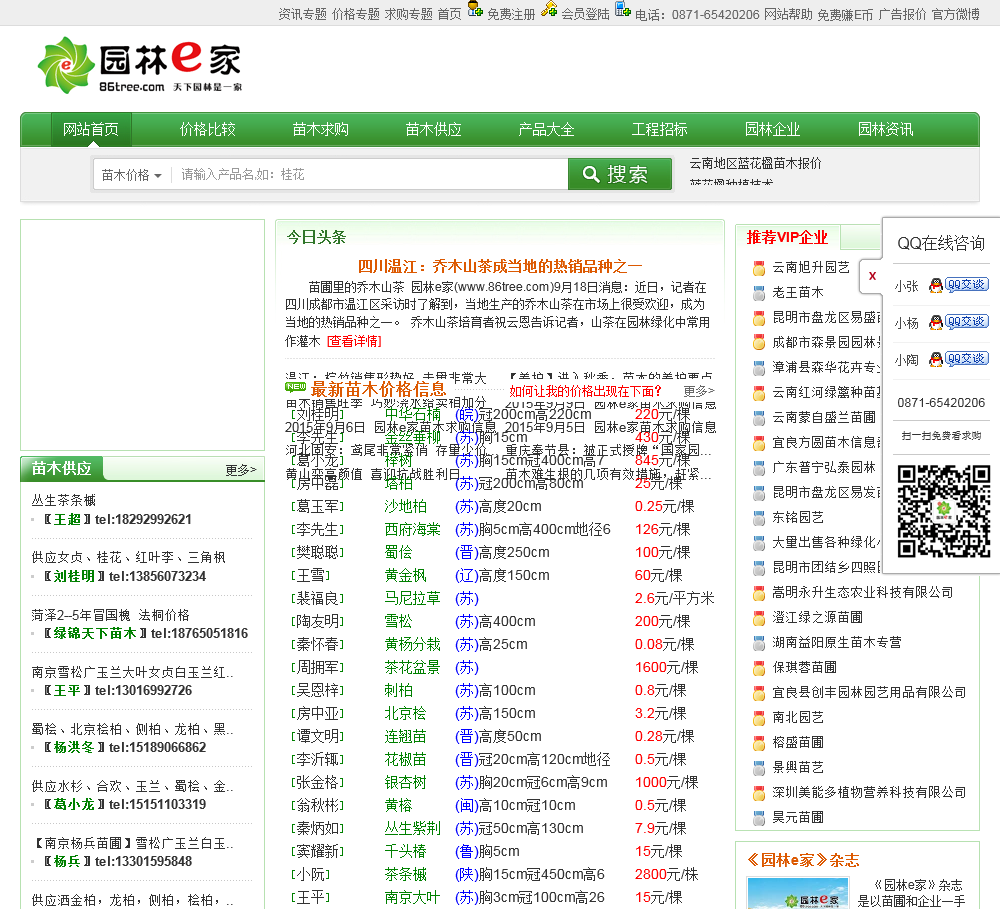Click the medal icon beside 榕盛苗圃
The image size is (1000, 909).
click(759, 743)
